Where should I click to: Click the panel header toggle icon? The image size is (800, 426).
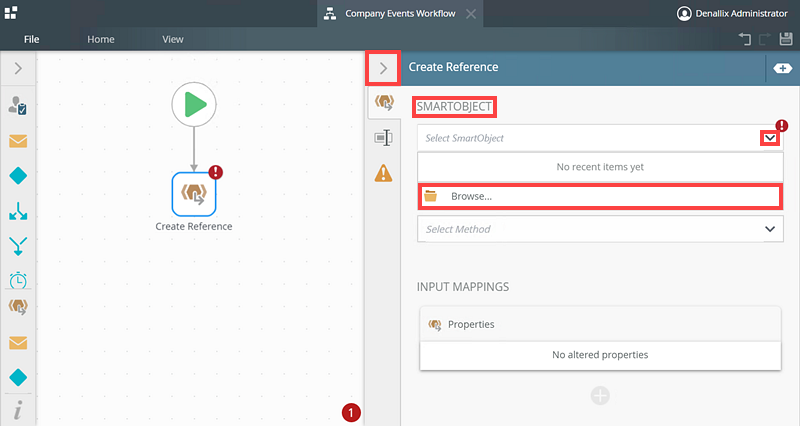782,68
